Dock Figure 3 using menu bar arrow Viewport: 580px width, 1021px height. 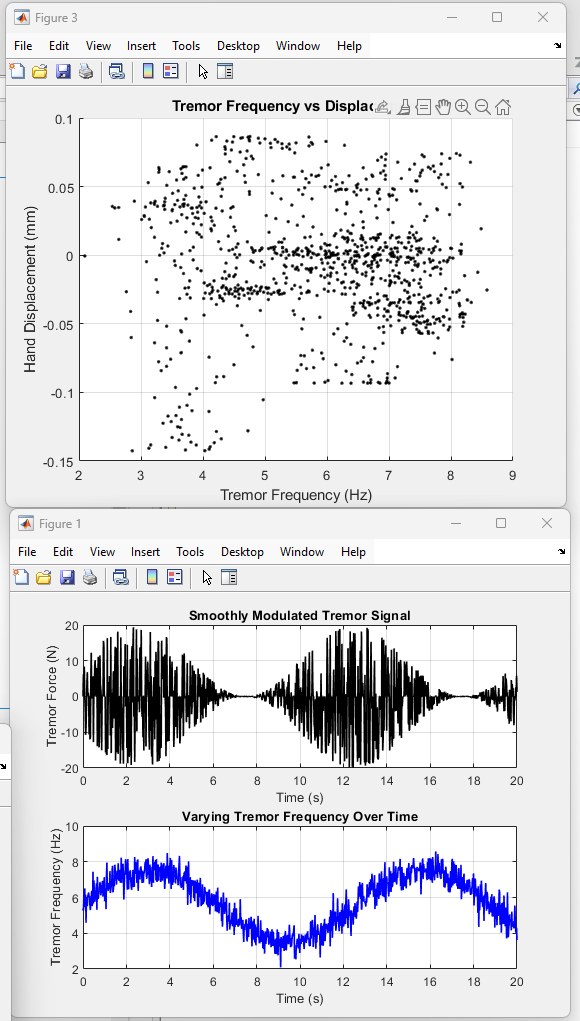point(557,46)
